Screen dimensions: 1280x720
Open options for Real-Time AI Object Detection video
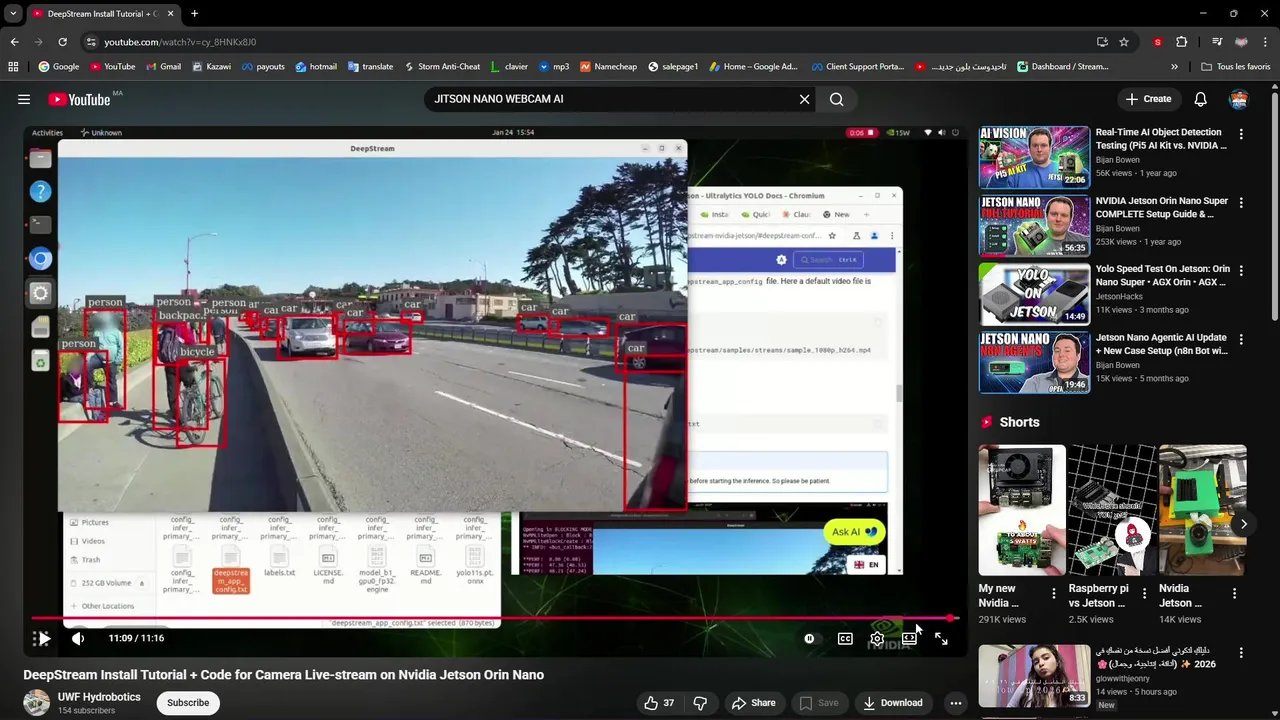point(1241,134)
